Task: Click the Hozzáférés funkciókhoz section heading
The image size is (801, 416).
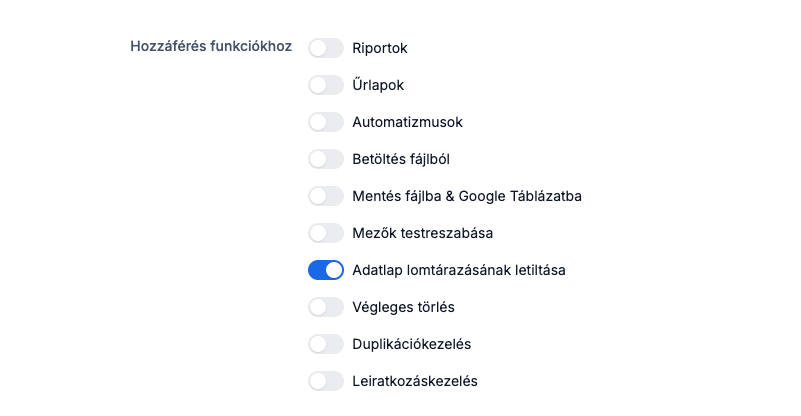Action: pos(211,46)
